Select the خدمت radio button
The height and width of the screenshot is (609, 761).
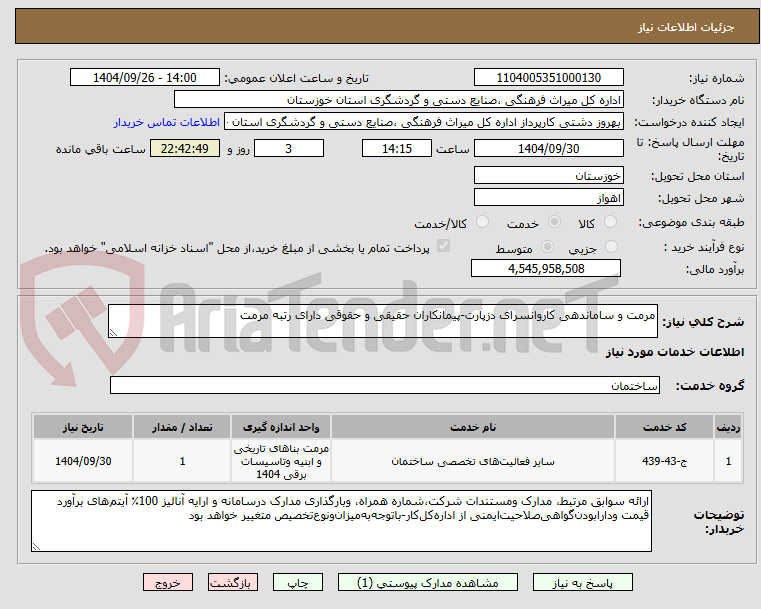tap(554, 222)
